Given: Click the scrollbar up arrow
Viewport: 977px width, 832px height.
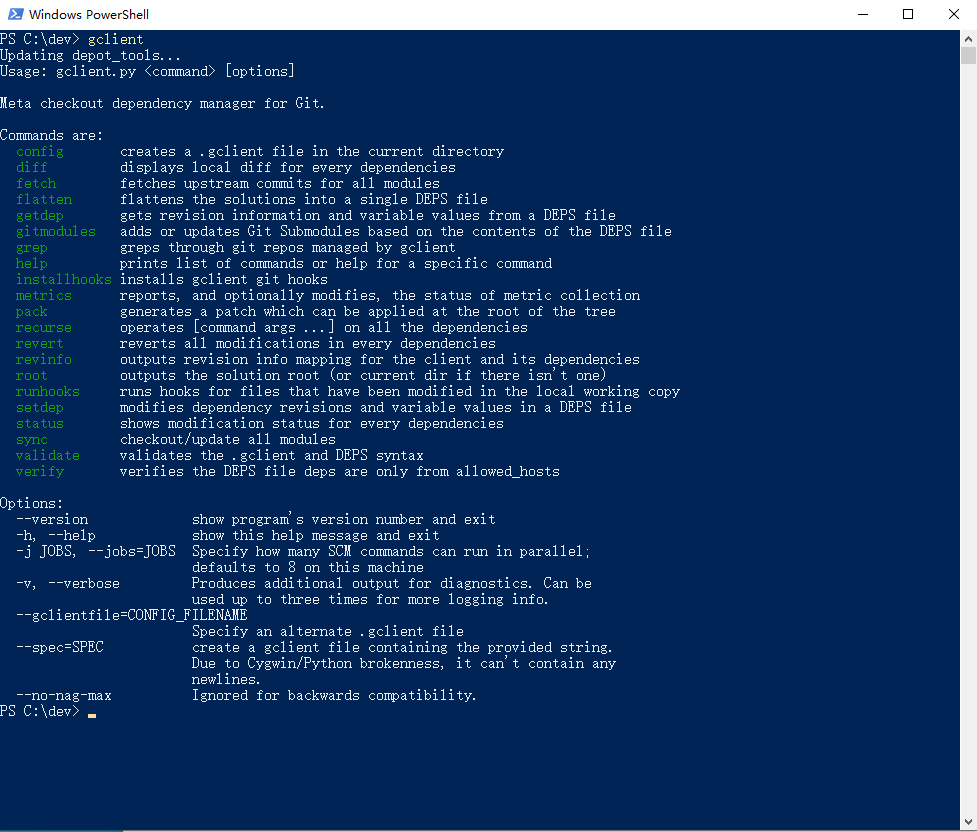Looking at the screenshot, I should [968, 38].
